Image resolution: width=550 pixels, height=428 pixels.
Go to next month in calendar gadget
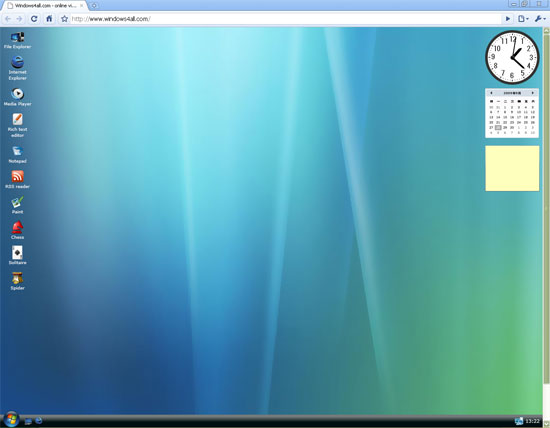pyautogui.click(x=533, y=93)
